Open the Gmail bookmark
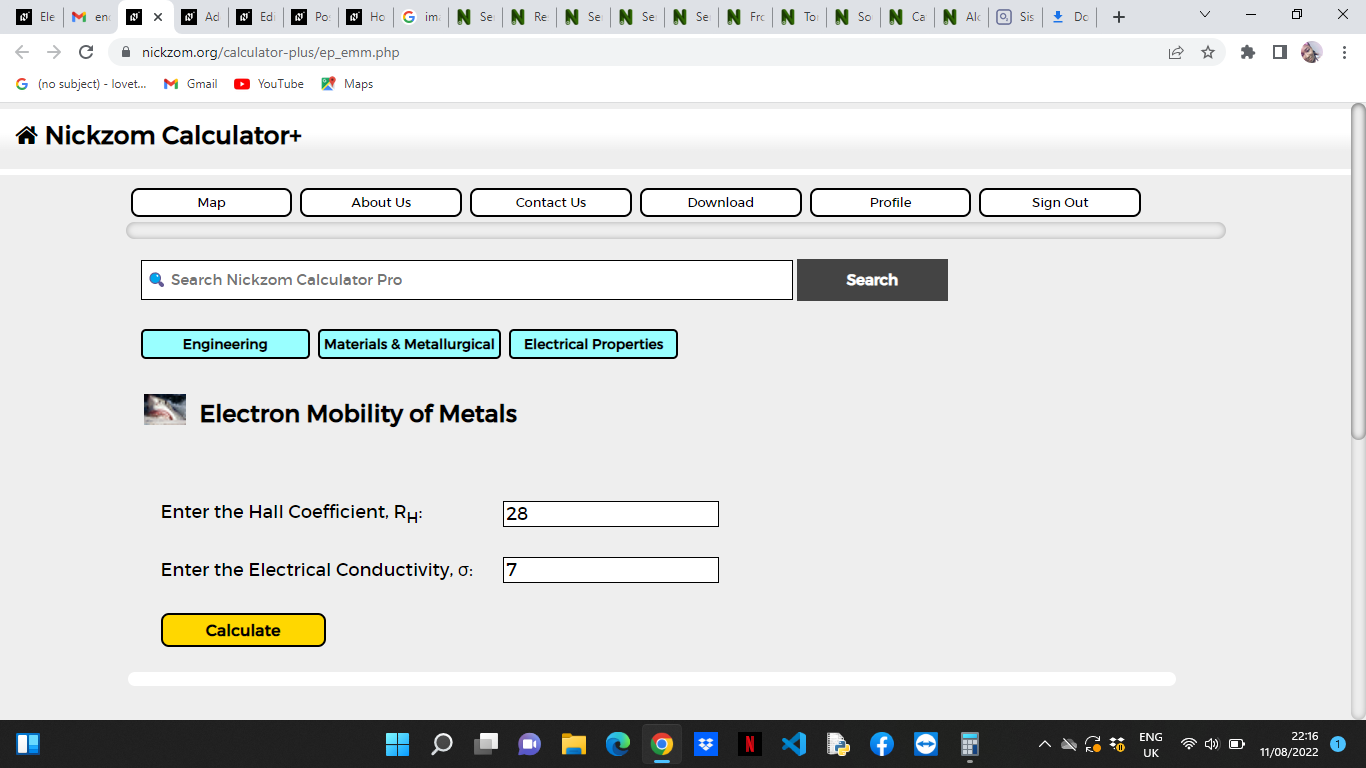The height and width of the screenshot is (768, 1366). click(191, 84)
